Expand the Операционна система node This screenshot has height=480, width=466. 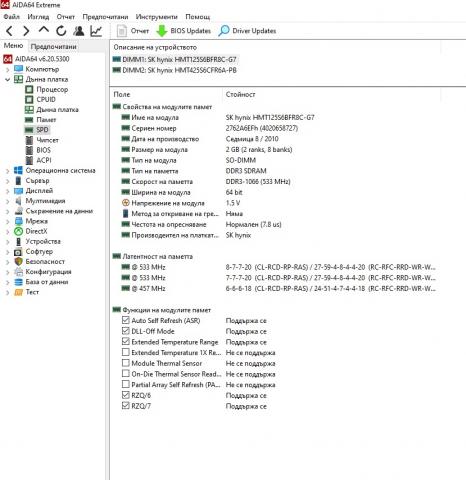pyautogui.click(x=7, y=171)
